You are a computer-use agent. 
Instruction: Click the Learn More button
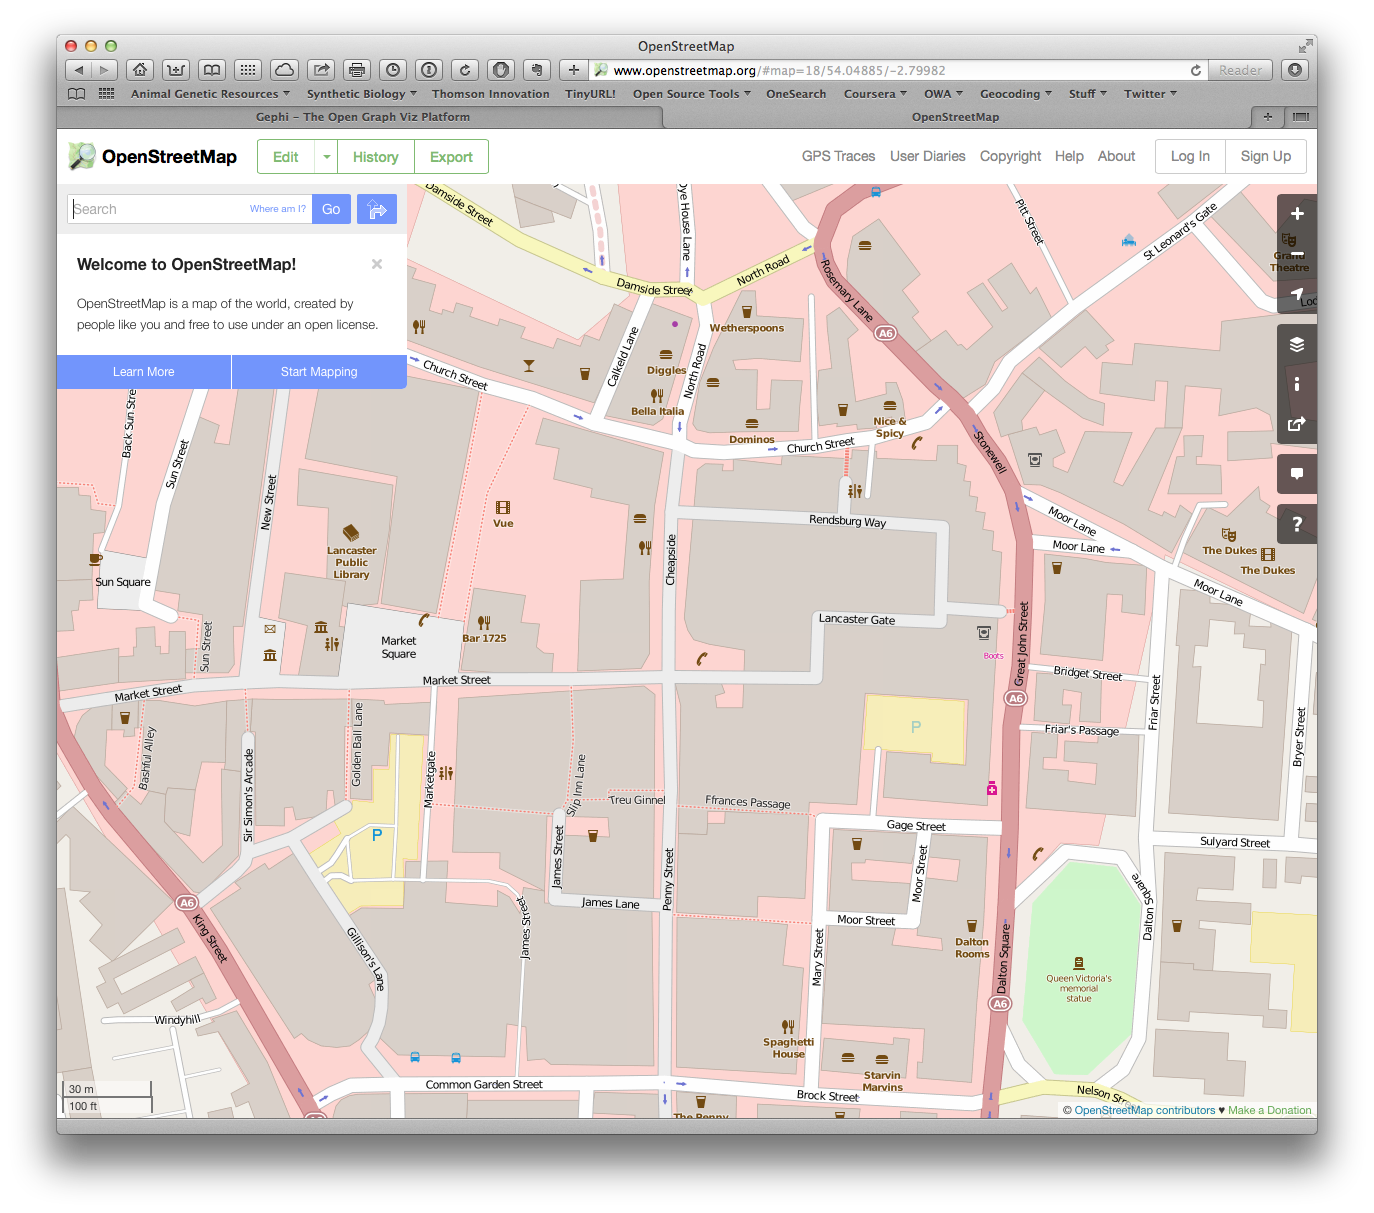coord(144,371)
